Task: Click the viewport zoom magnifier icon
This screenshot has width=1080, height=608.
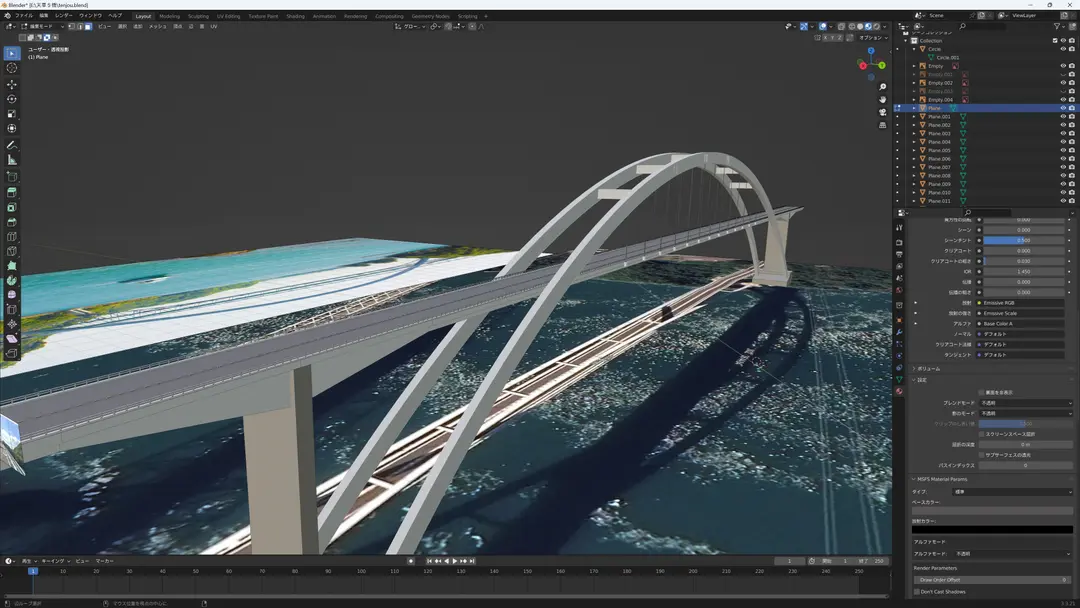Action: 882,87
